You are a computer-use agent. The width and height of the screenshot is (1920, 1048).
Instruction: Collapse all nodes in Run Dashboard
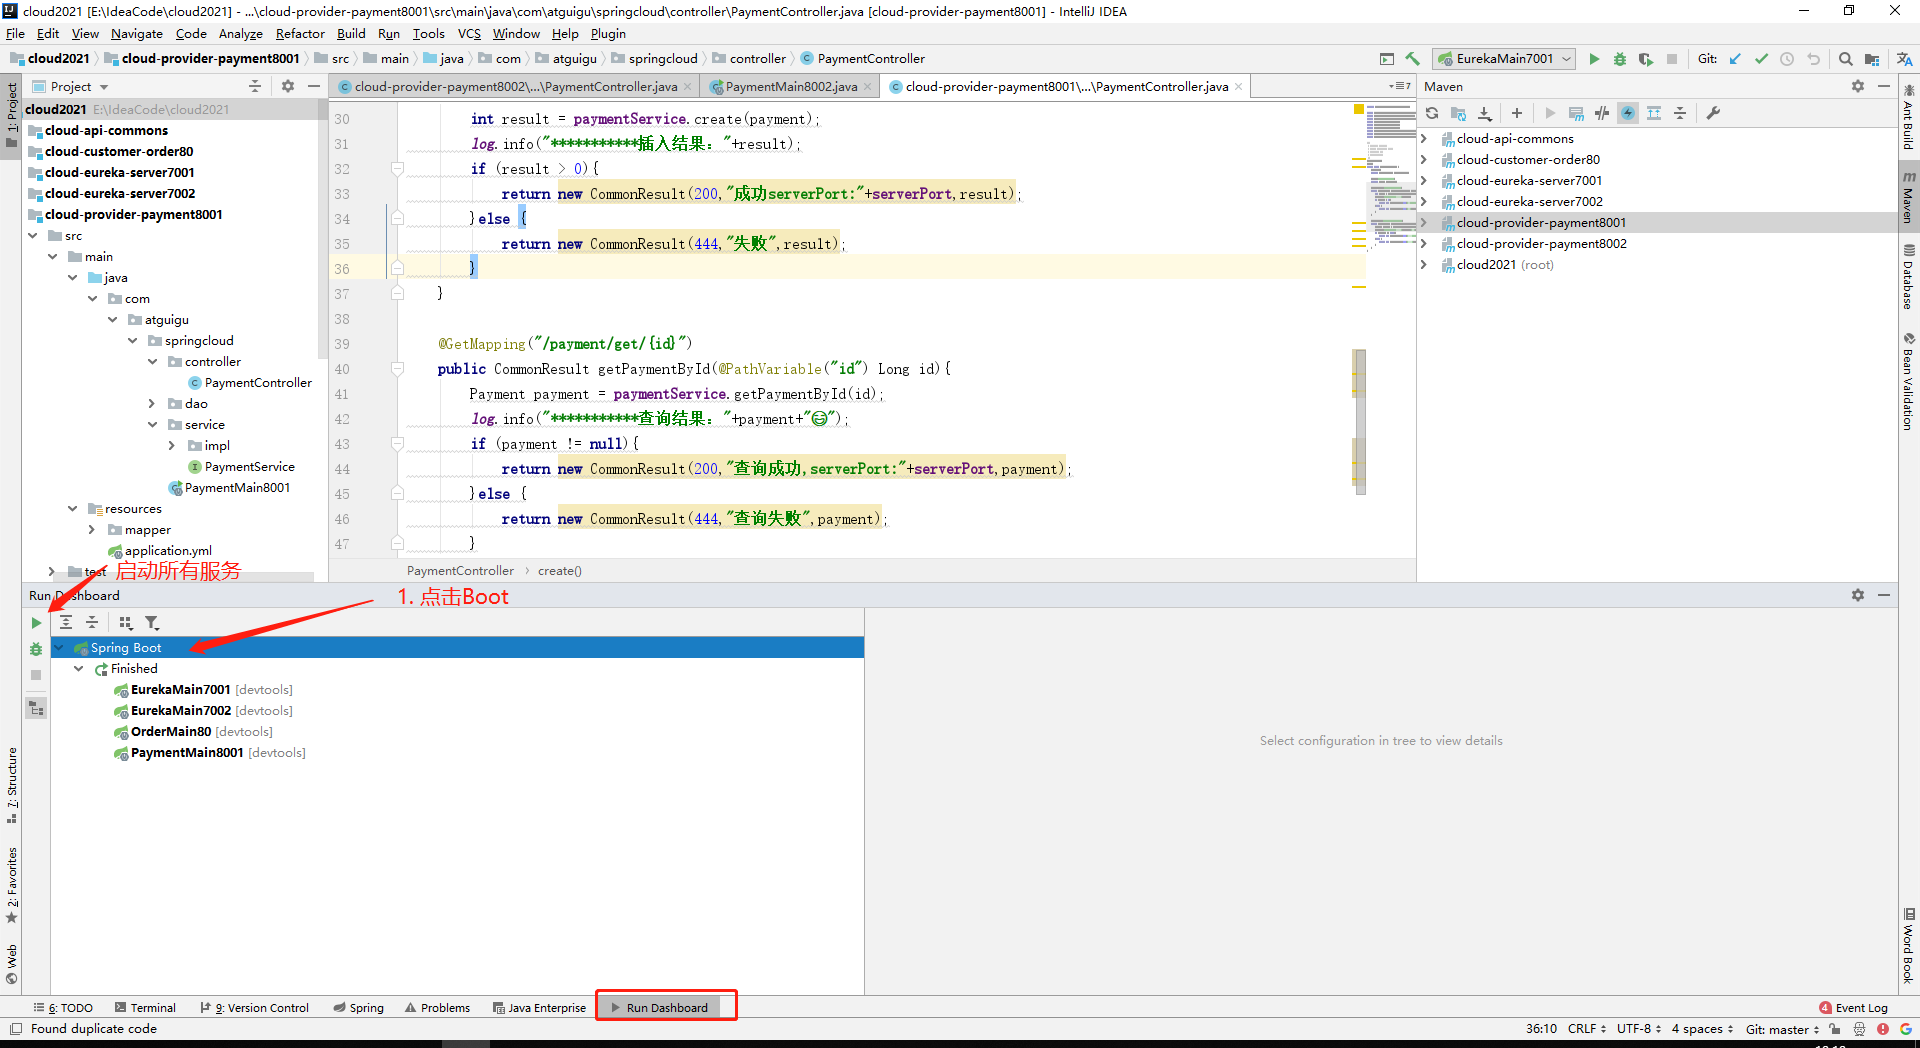point(92,622)
